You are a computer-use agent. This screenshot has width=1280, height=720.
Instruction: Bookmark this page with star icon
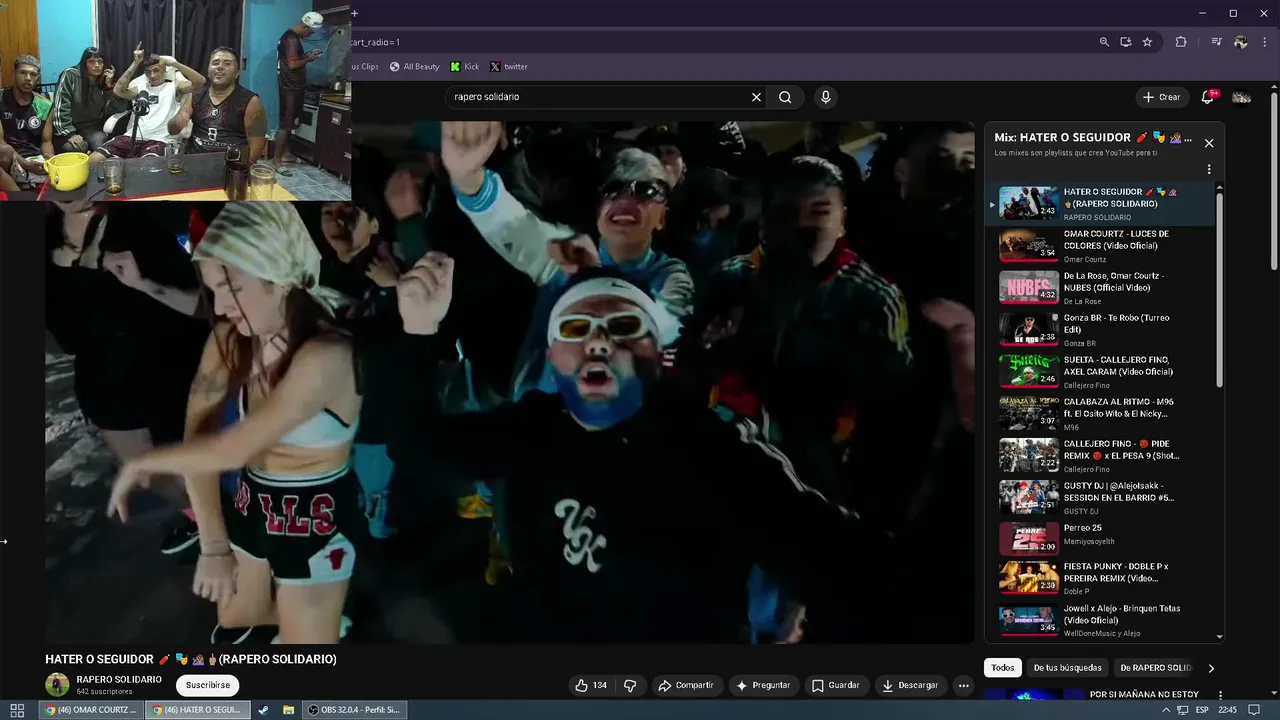pyautogui.click(x=1147, y=42)
